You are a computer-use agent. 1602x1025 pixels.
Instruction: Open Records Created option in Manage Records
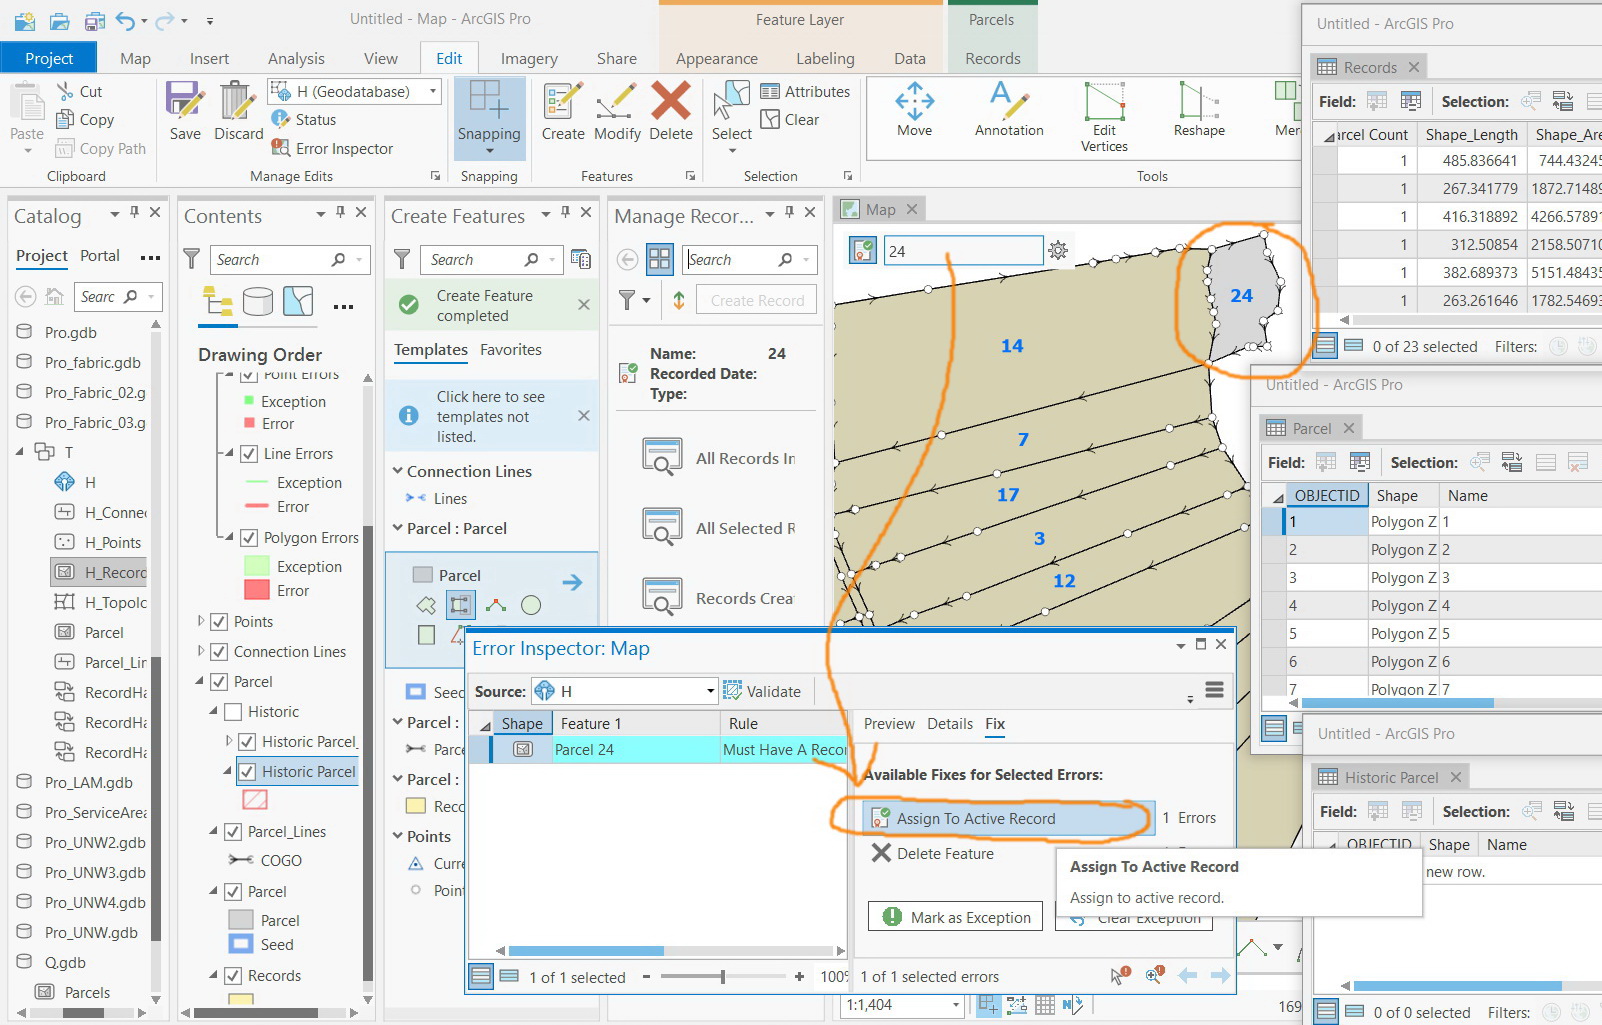coord(720,598)
